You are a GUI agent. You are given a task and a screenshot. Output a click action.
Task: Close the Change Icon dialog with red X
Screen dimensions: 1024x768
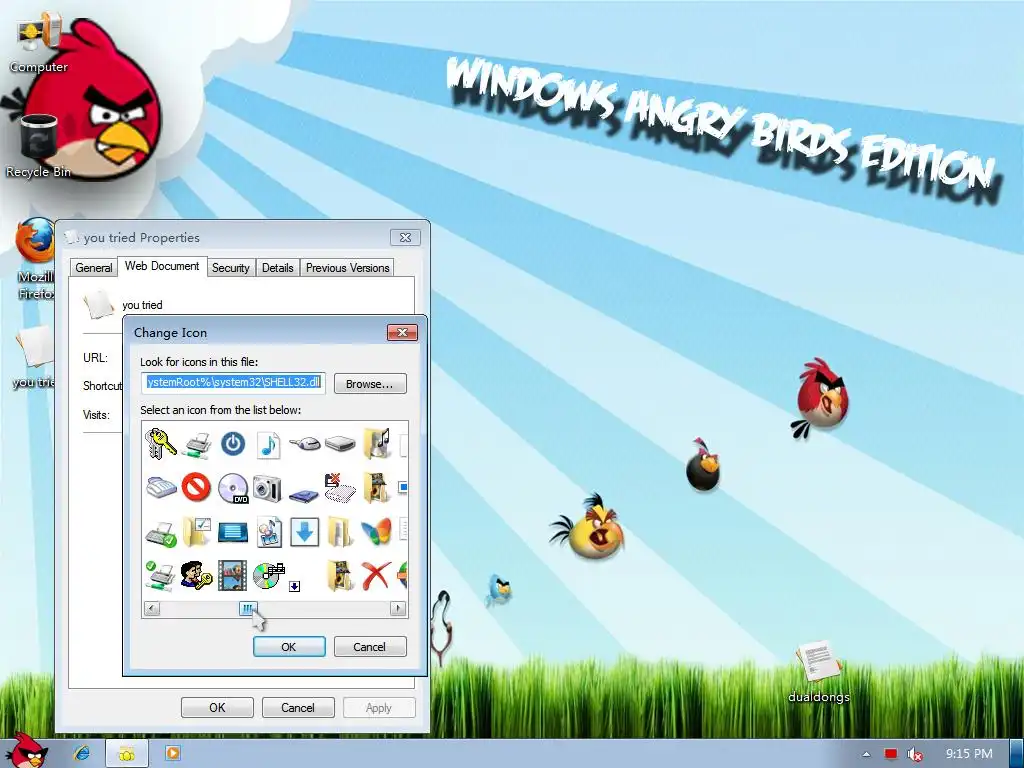pos(402,332)
